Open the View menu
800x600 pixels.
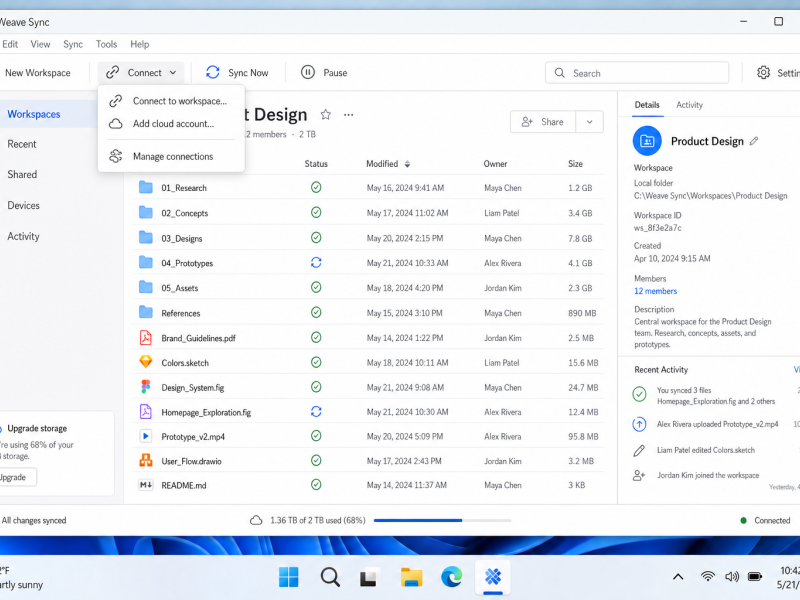pos(40,44)
